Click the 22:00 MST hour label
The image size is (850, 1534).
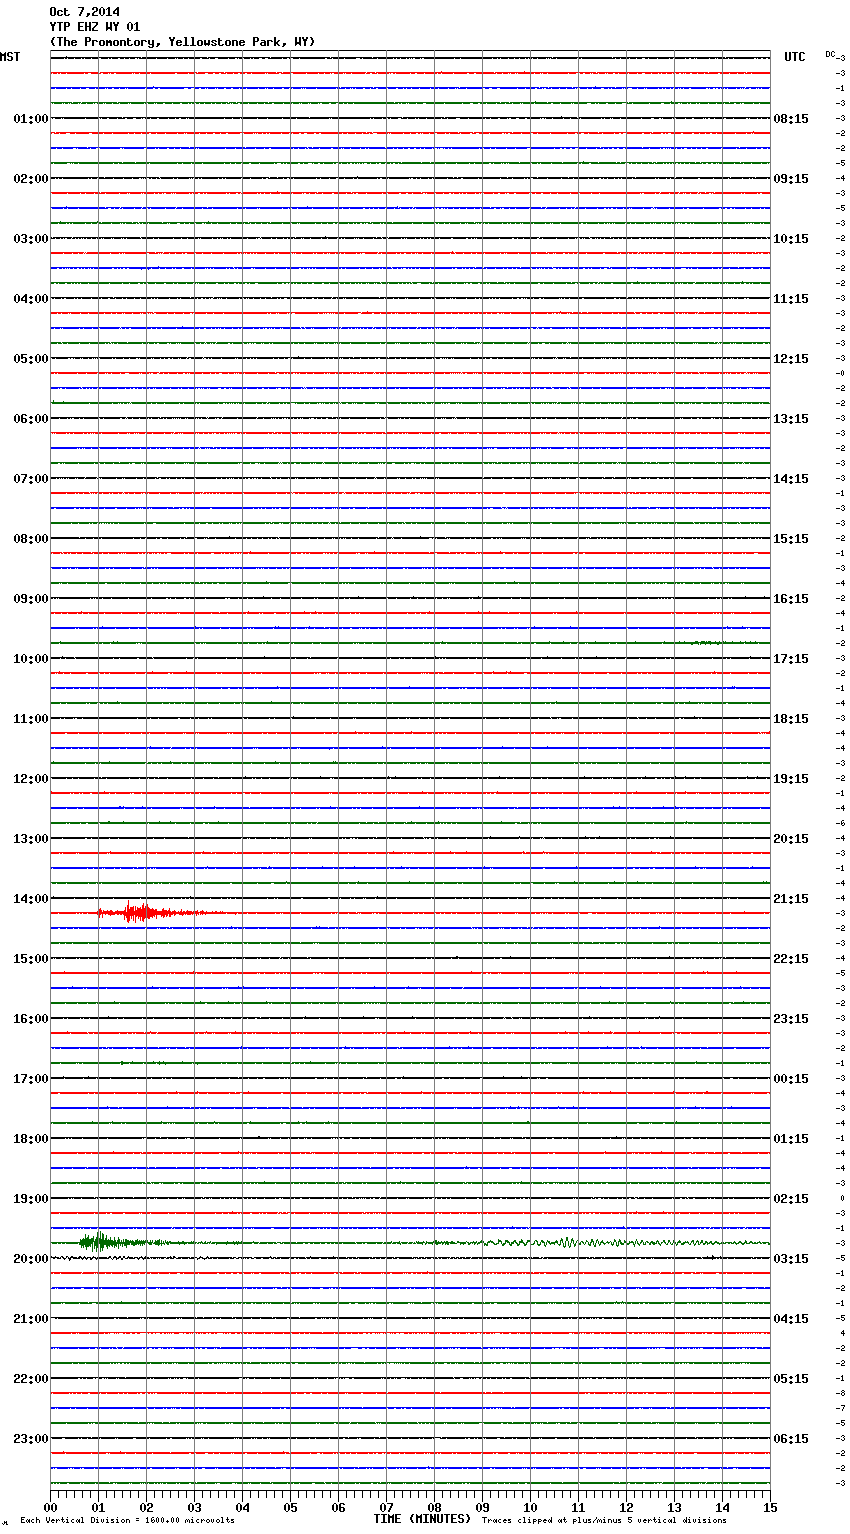[30, 1379]
